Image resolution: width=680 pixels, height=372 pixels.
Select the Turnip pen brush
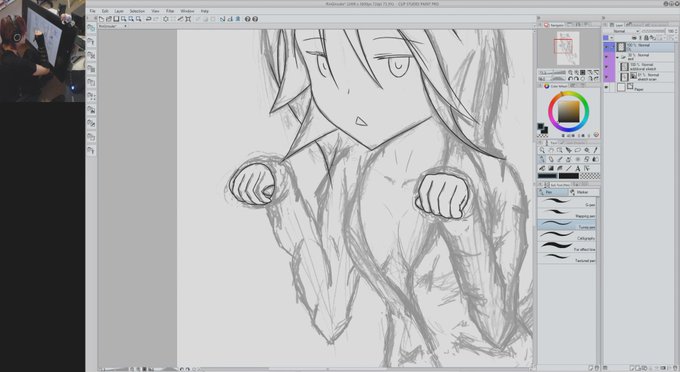[567, 225]
